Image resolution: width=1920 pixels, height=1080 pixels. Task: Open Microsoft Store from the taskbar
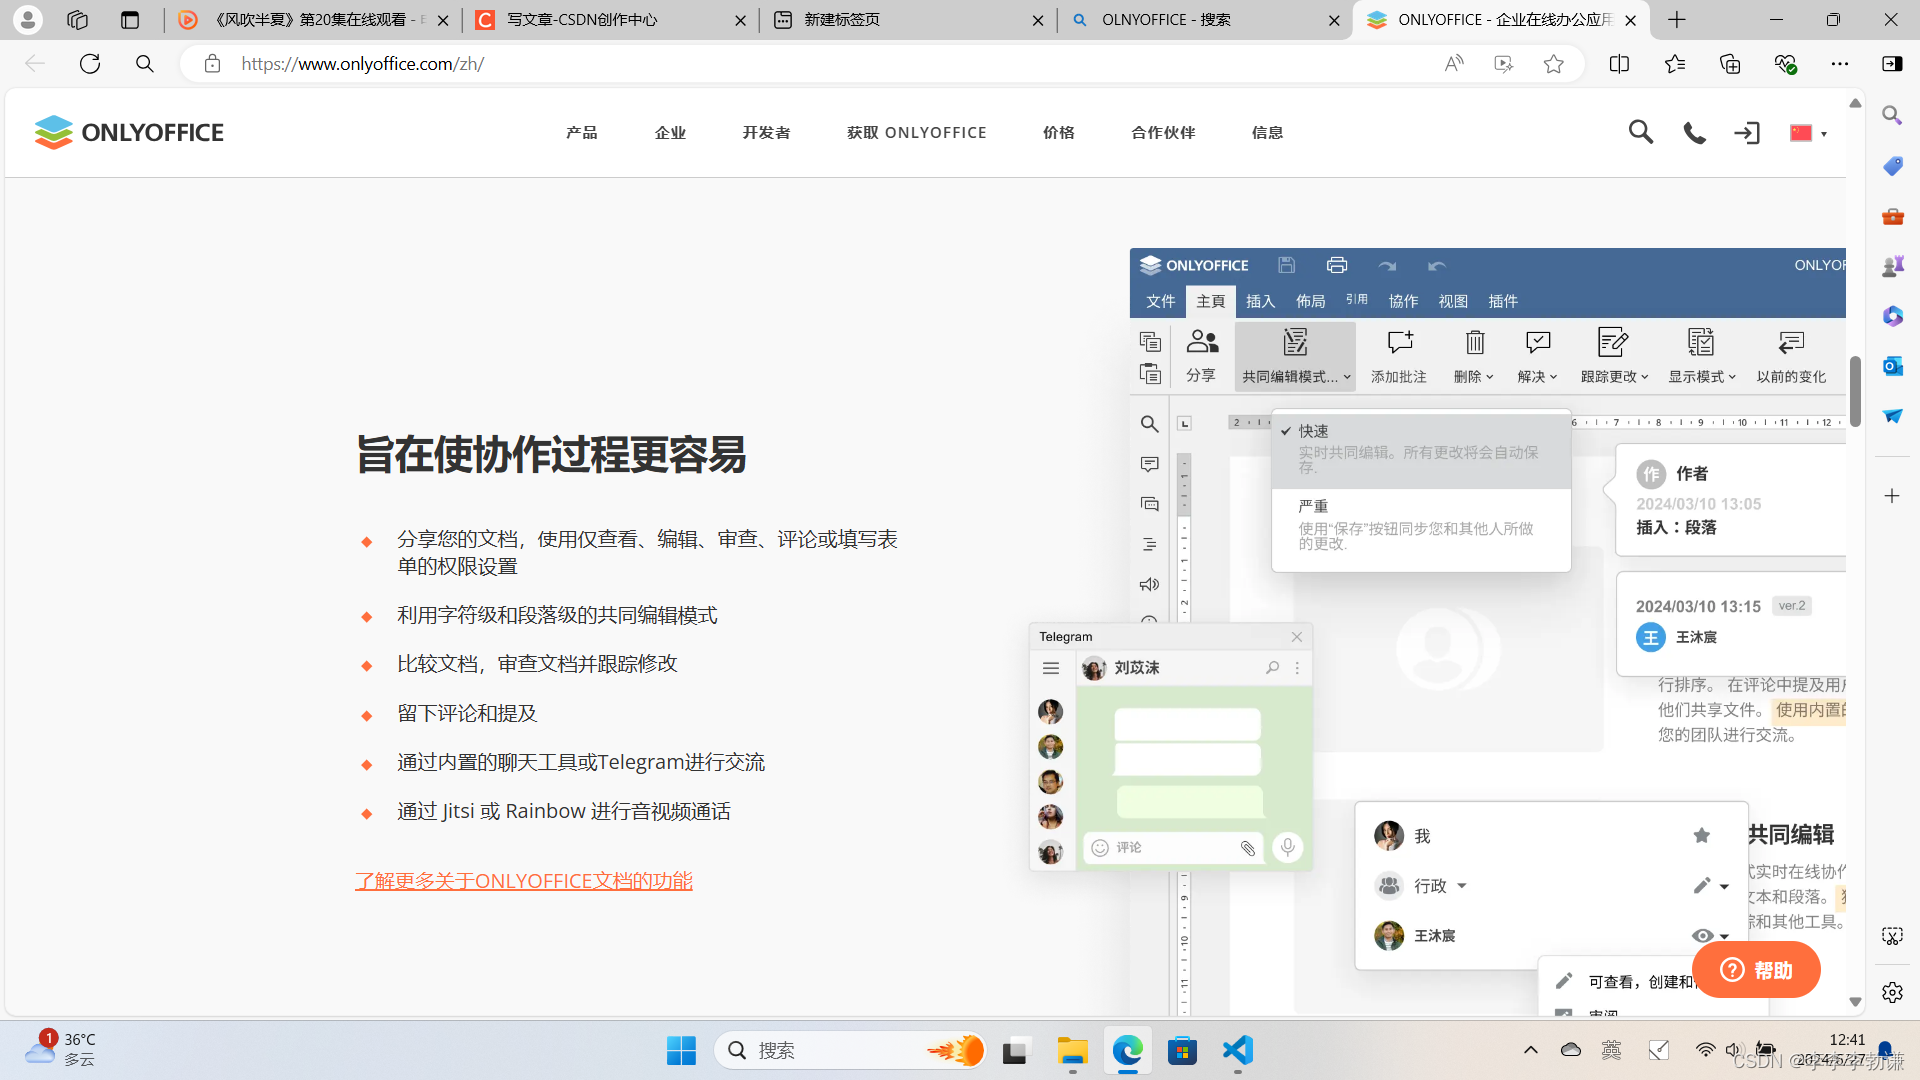(1182, 1050)
